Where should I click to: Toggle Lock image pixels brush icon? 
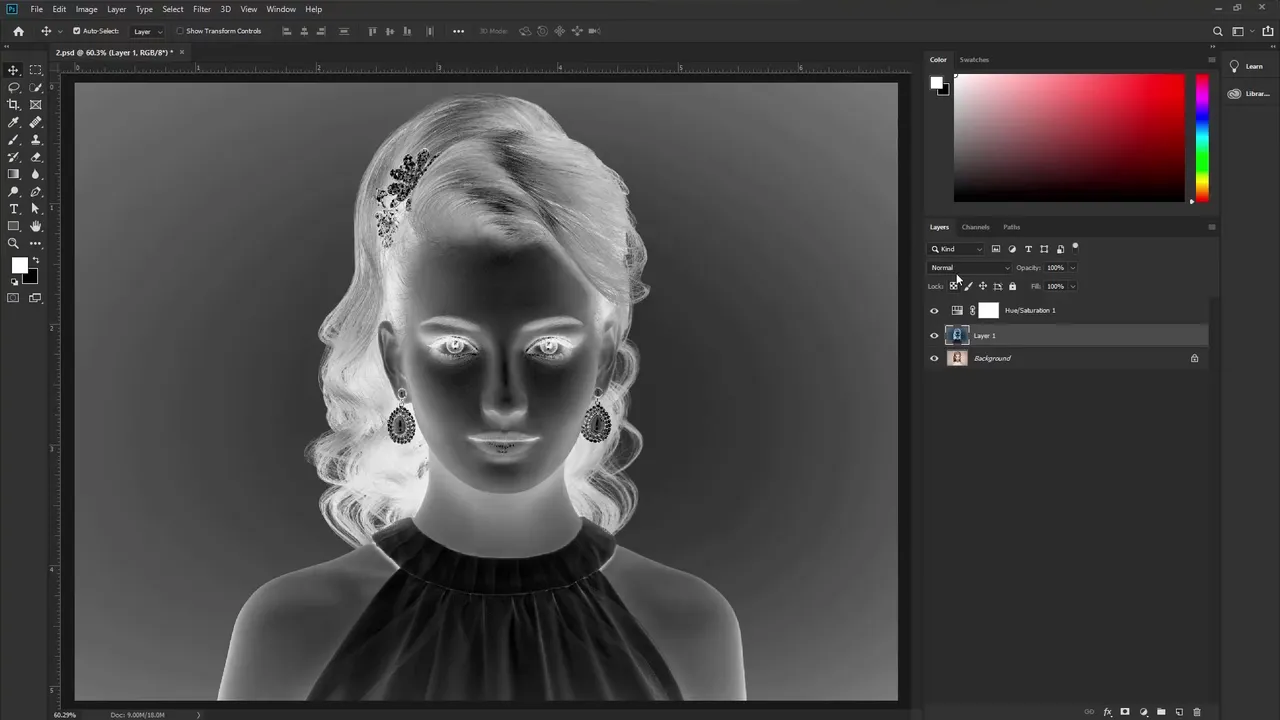tap(968, 286)
